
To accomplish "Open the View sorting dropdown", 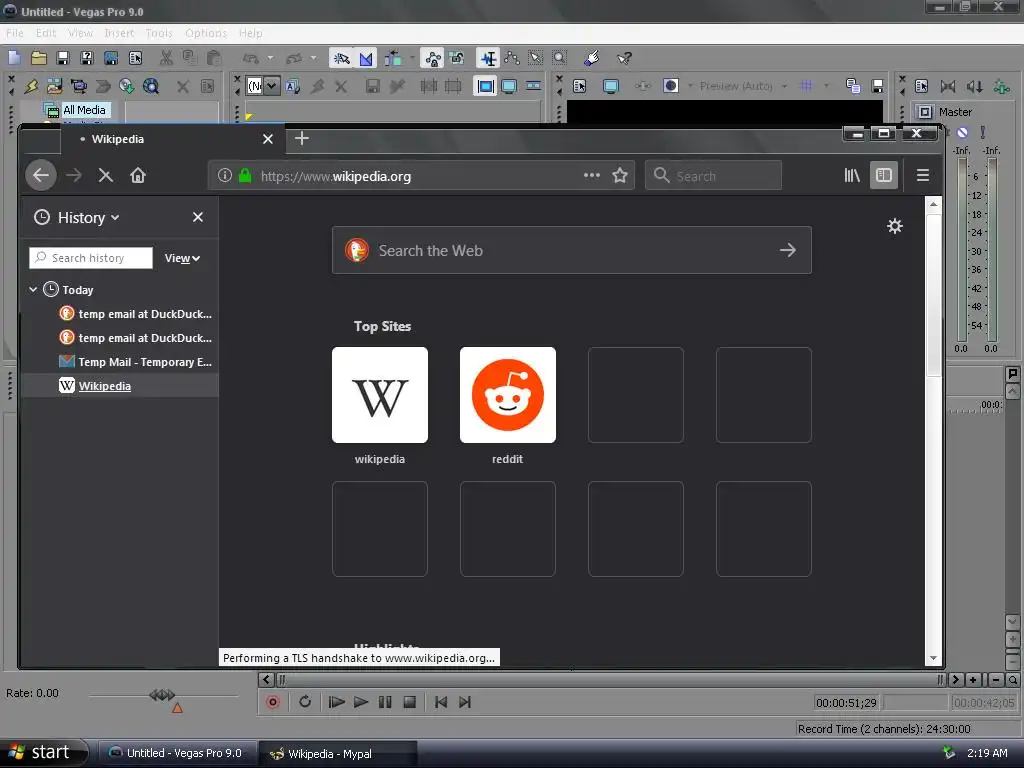I will click(x=182, y=259).
